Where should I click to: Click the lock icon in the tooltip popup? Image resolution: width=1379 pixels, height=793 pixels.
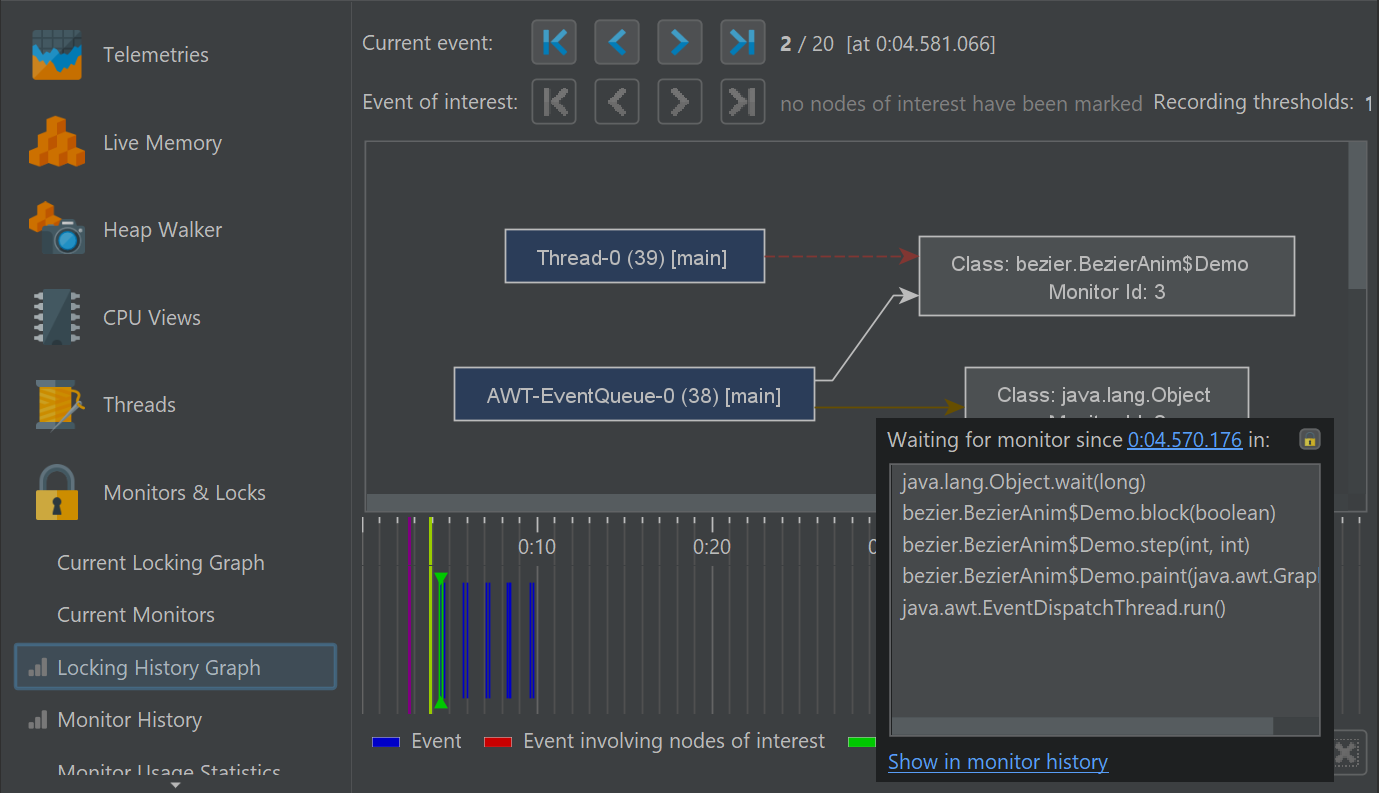pyautogui.click(x=1310, y=439)
